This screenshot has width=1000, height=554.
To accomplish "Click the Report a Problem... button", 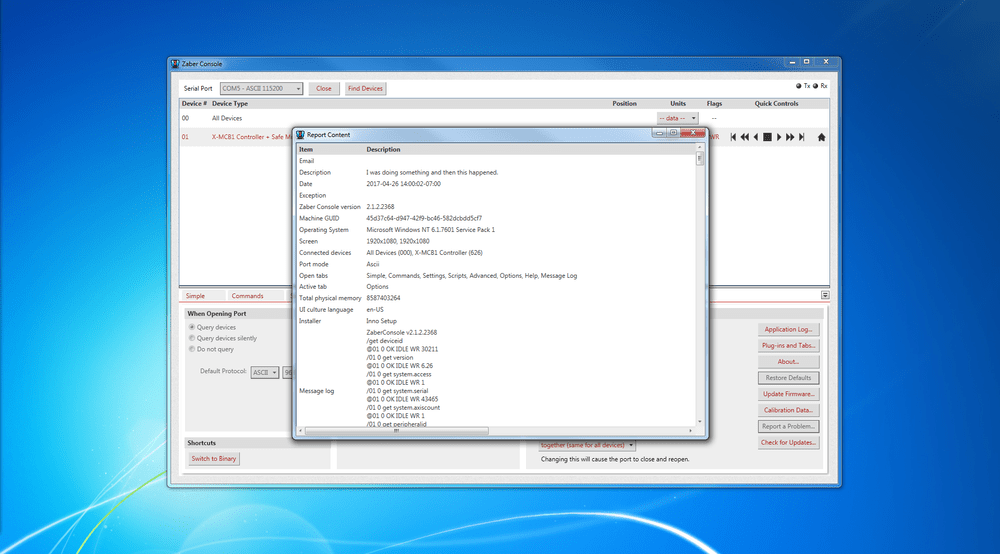I will coord(788,426).
